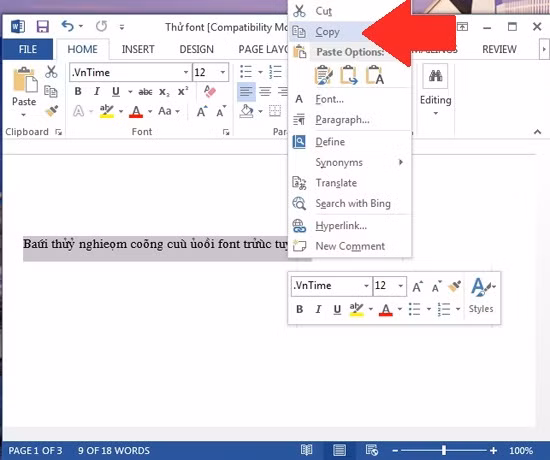Image resolution: width=550 pixels, height=460 pixels.
Task: Toggle Strikethrough in the ribbon
Action: click(x=145, y=92)
